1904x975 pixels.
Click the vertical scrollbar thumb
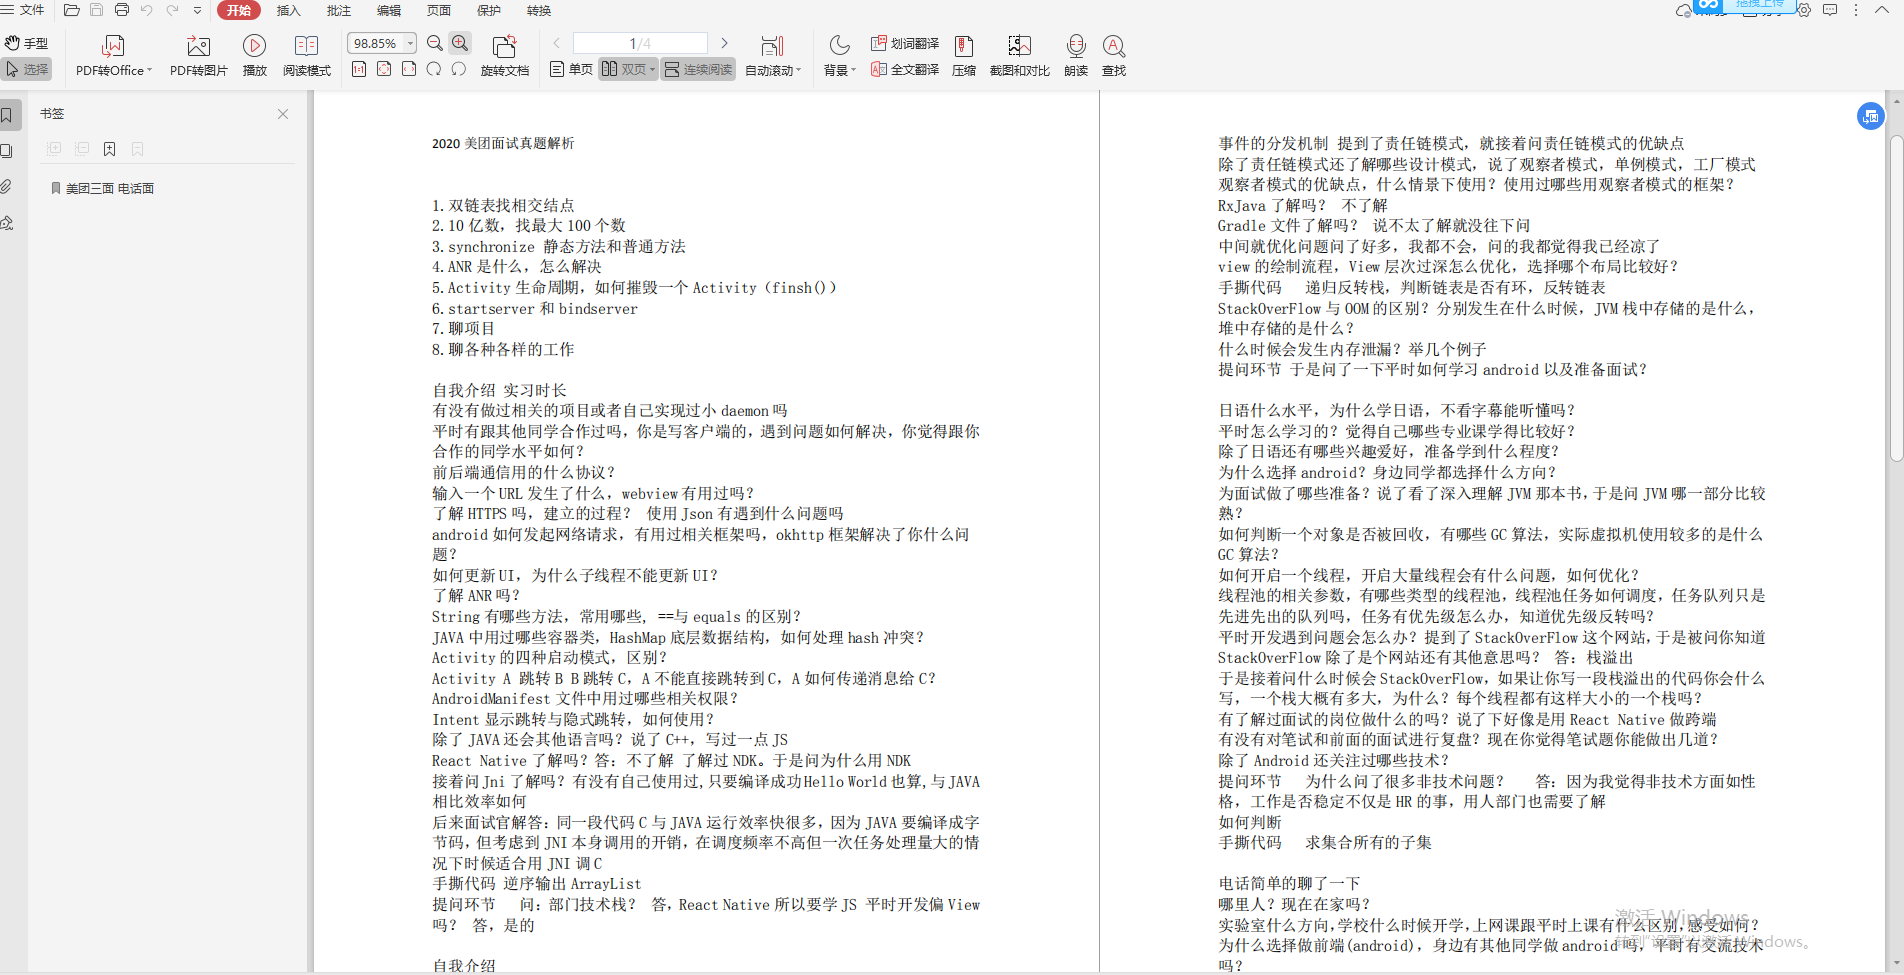(x=1896, y=298)
